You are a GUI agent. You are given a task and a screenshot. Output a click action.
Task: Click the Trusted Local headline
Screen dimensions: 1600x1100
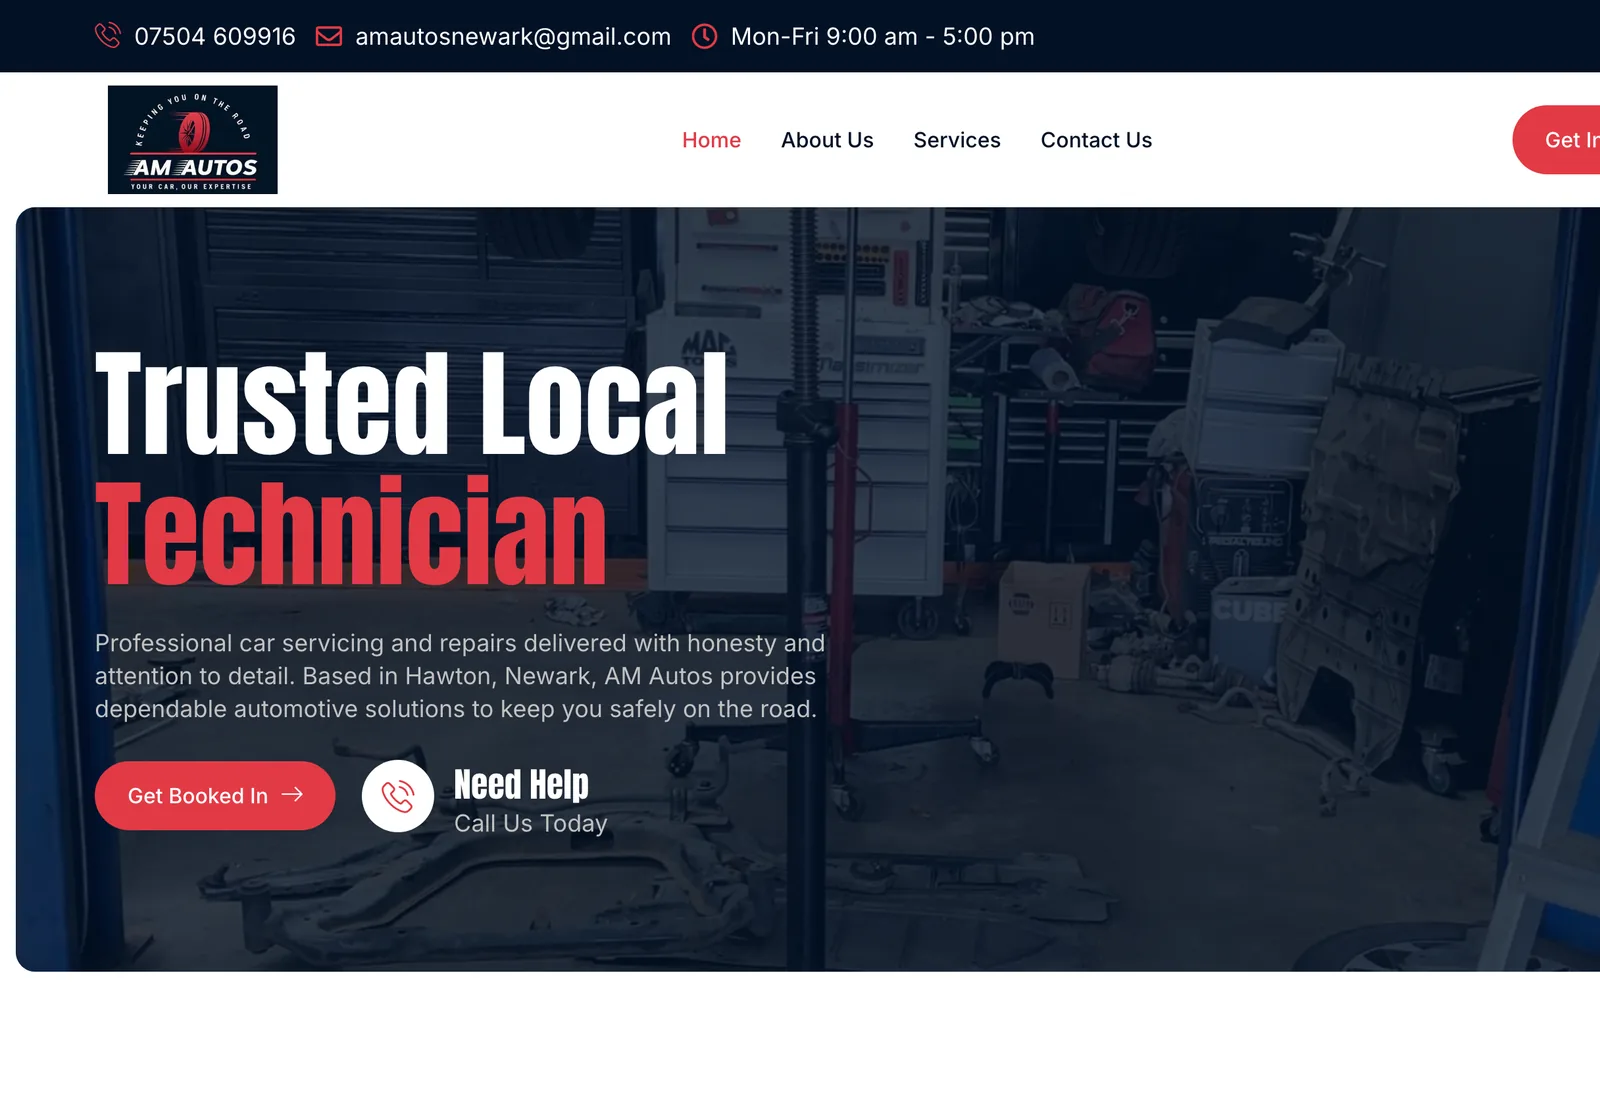coord(411,404)
